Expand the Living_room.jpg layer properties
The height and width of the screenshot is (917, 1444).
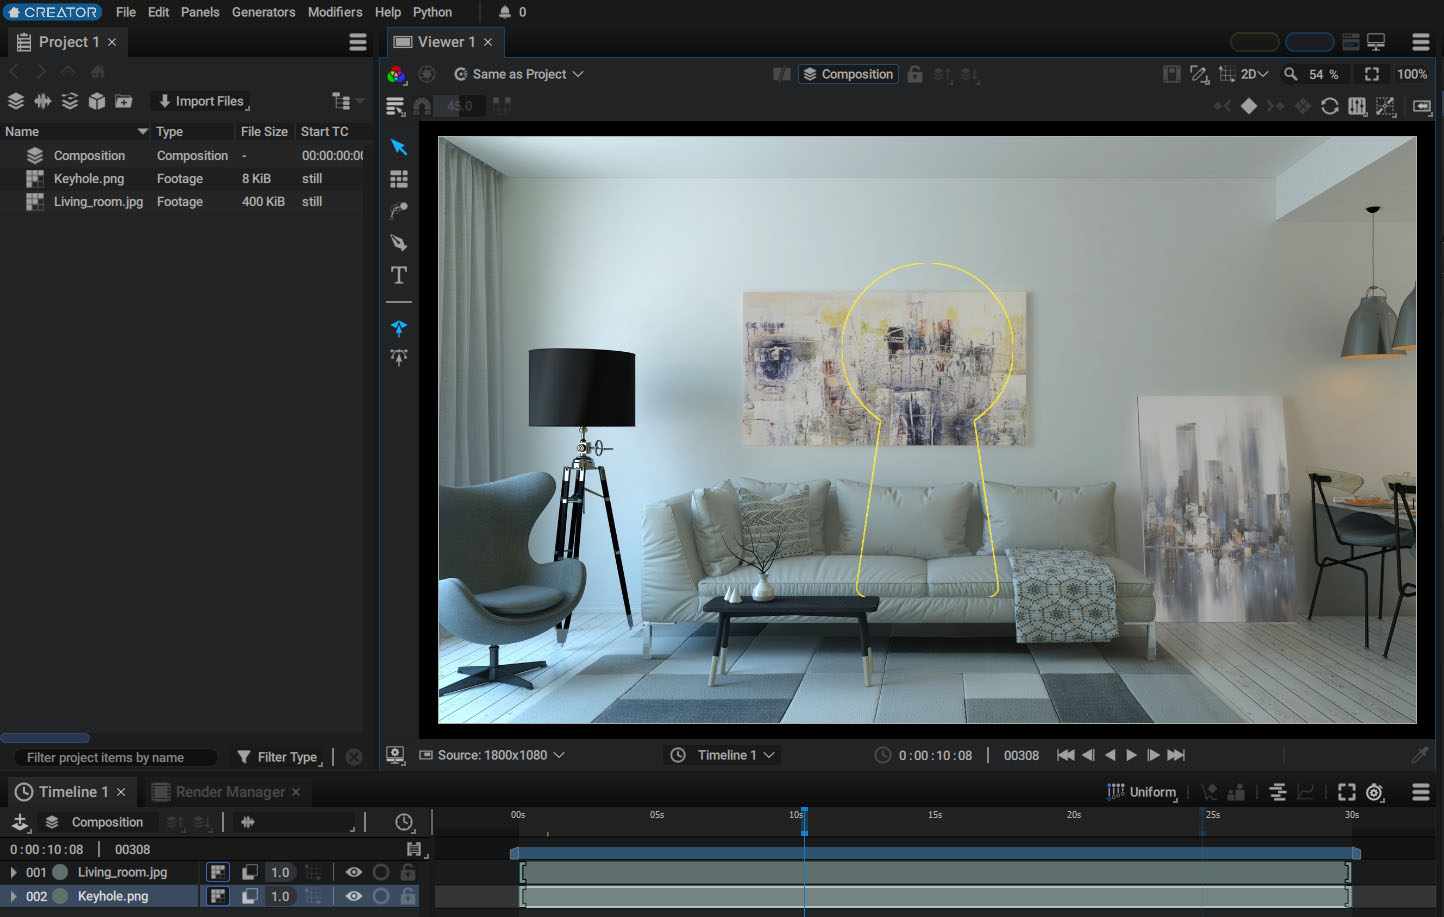point(13,872)
